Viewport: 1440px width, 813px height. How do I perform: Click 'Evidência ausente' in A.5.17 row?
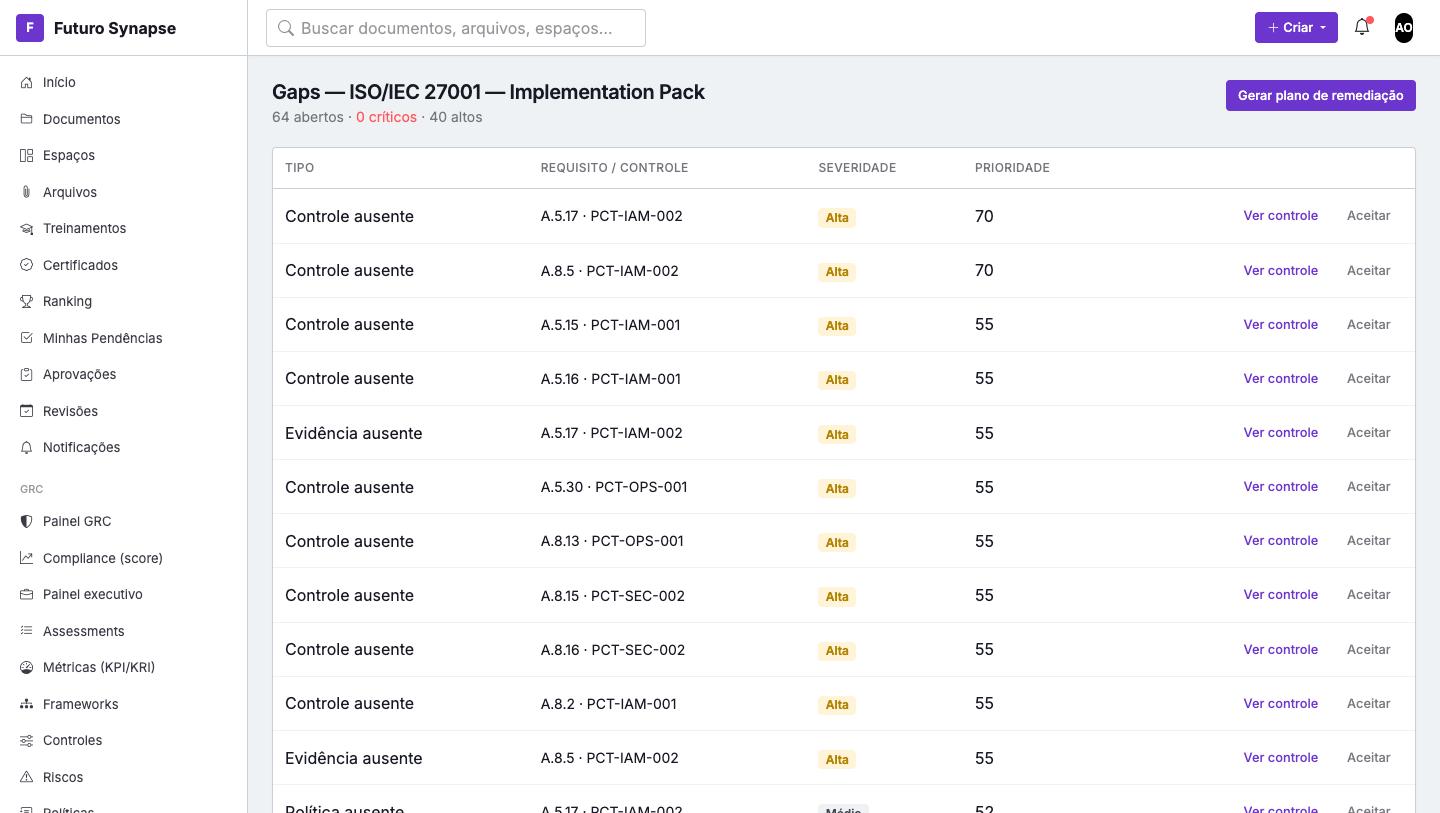tap(353, 433)
